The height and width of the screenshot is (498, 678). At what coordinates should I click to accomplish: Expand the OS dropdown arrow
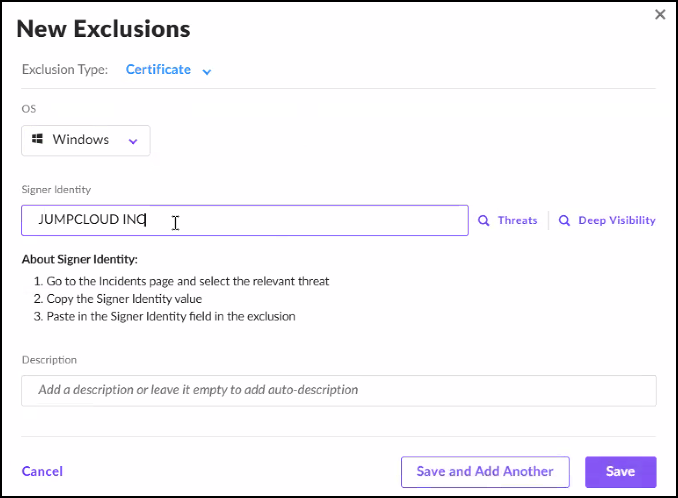[133, 141]
